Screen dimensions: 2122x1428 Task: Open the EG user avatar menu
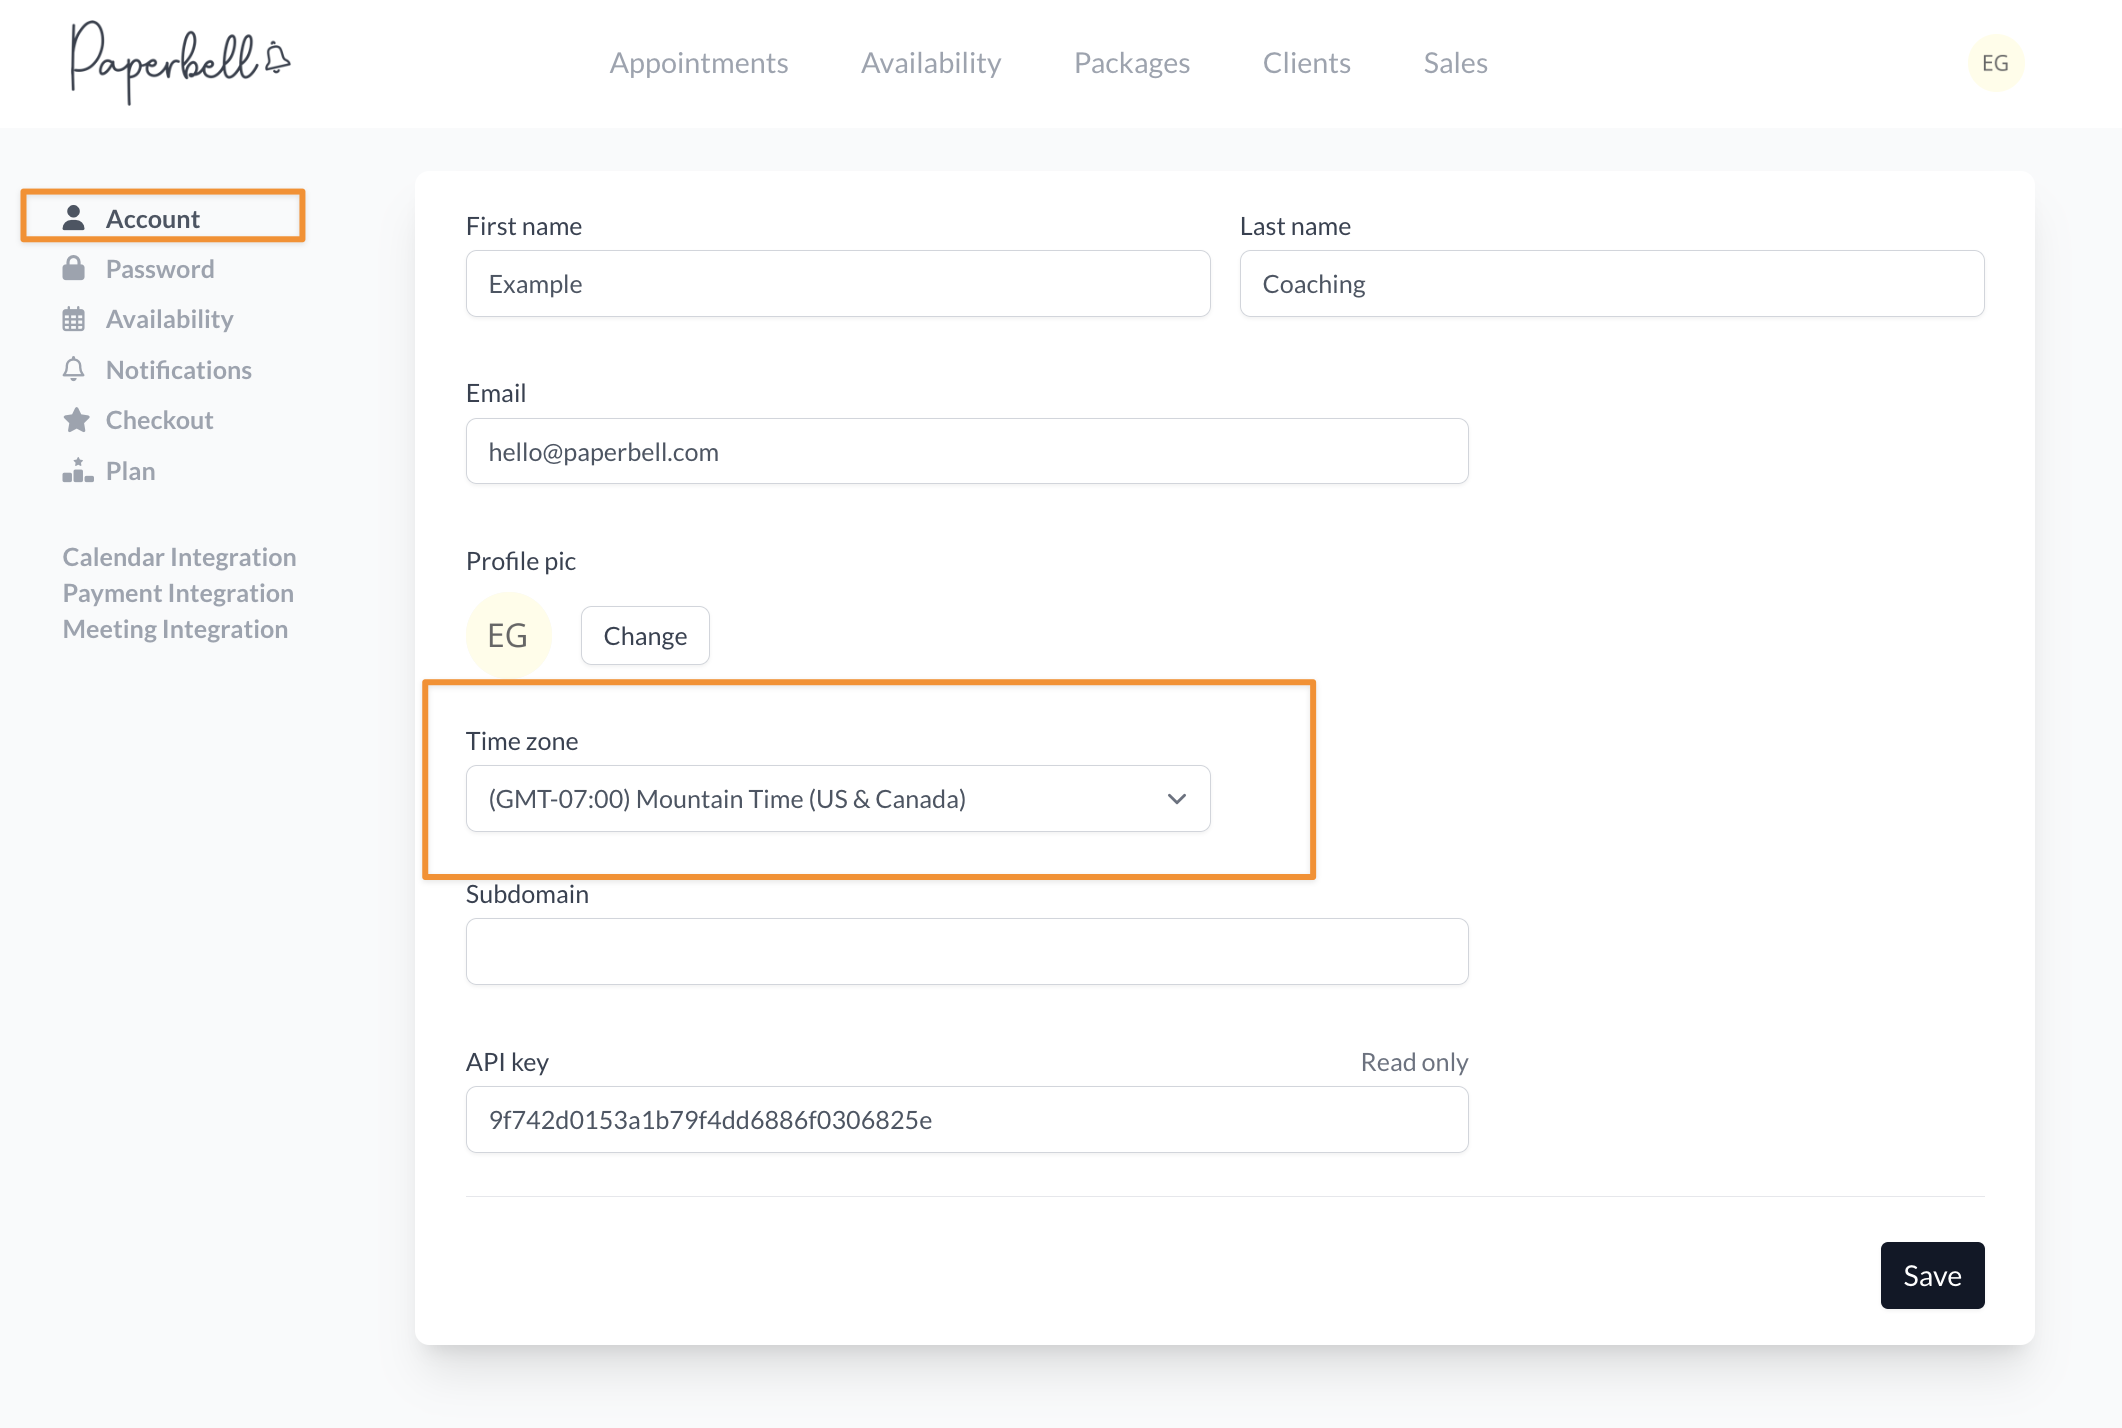1995,63
